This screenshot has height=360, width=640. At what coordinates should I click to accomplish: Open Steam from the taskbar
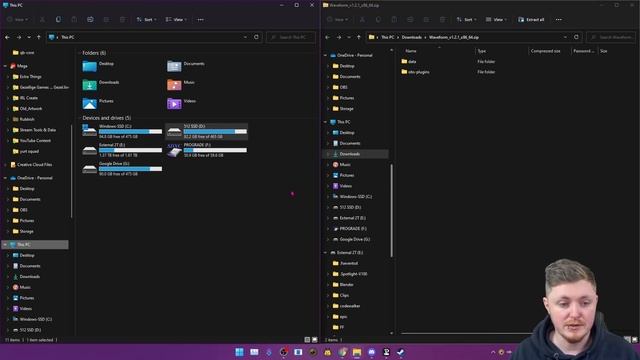401,352
